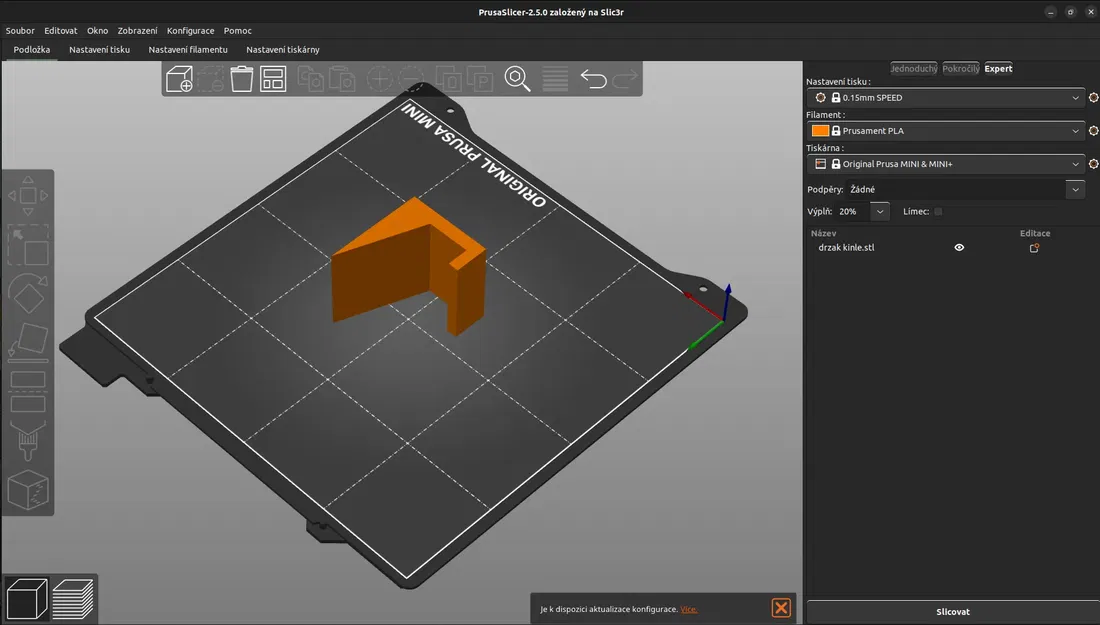Switch to sliced layers preview icon
The image size is (1100, 625).
[x=72, y=598]
